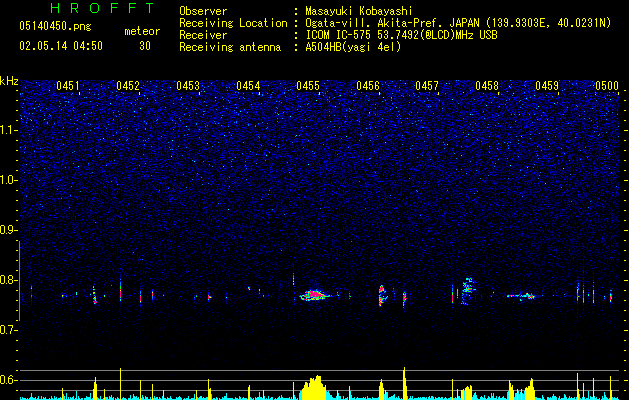The image size is (629, 400).
Task: Click the horizontal echo streak before 0459
Action: [521, 296]
